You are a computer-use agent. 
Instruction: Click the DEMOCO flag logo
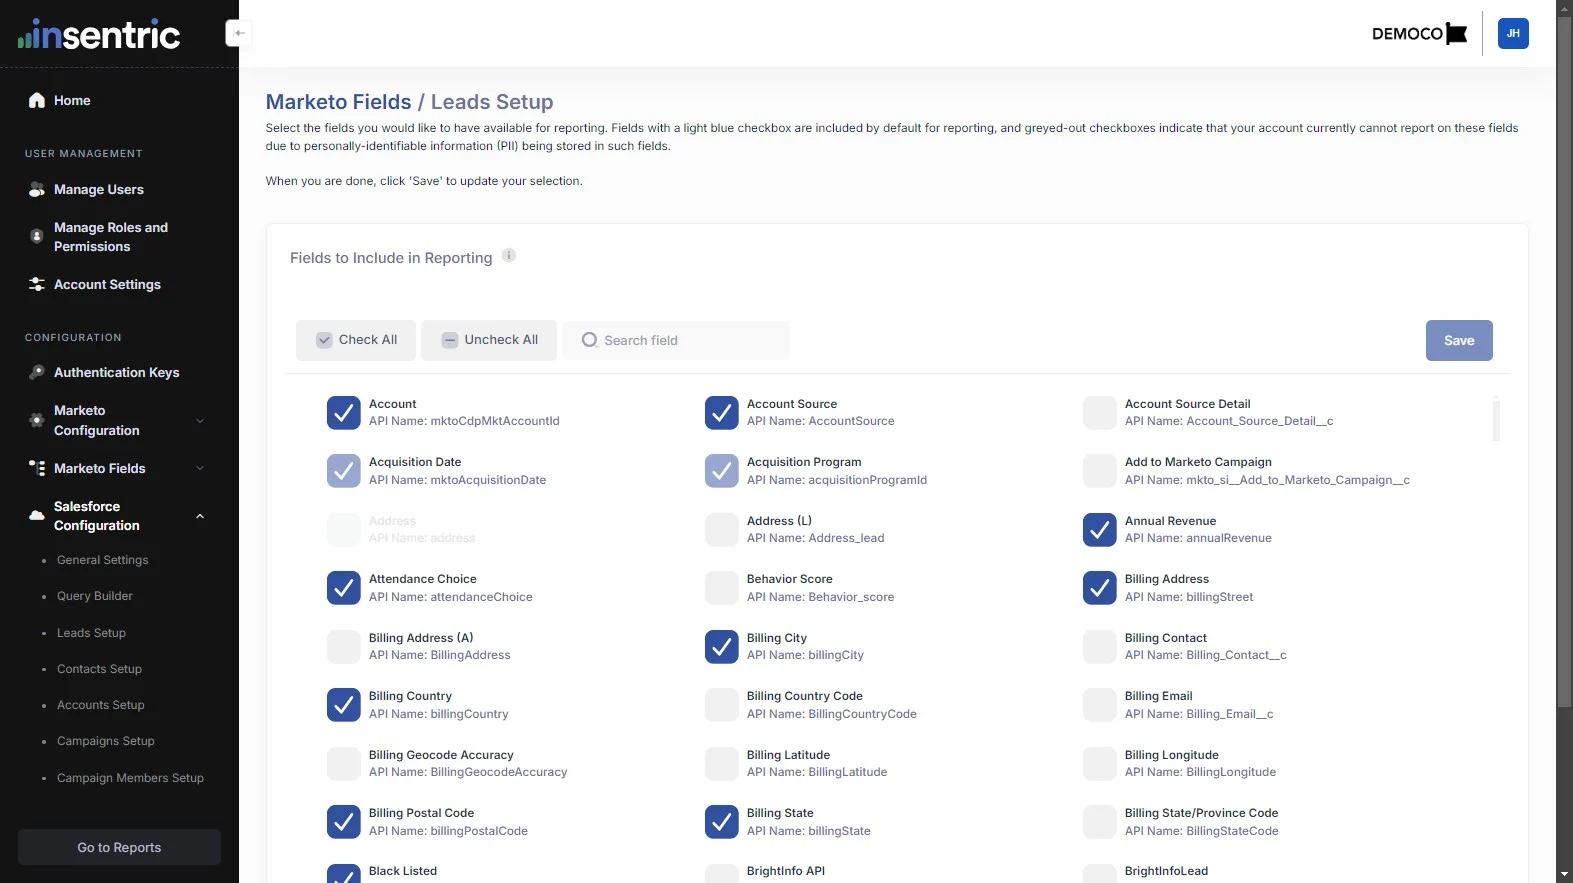click(x=1419, y=33)
